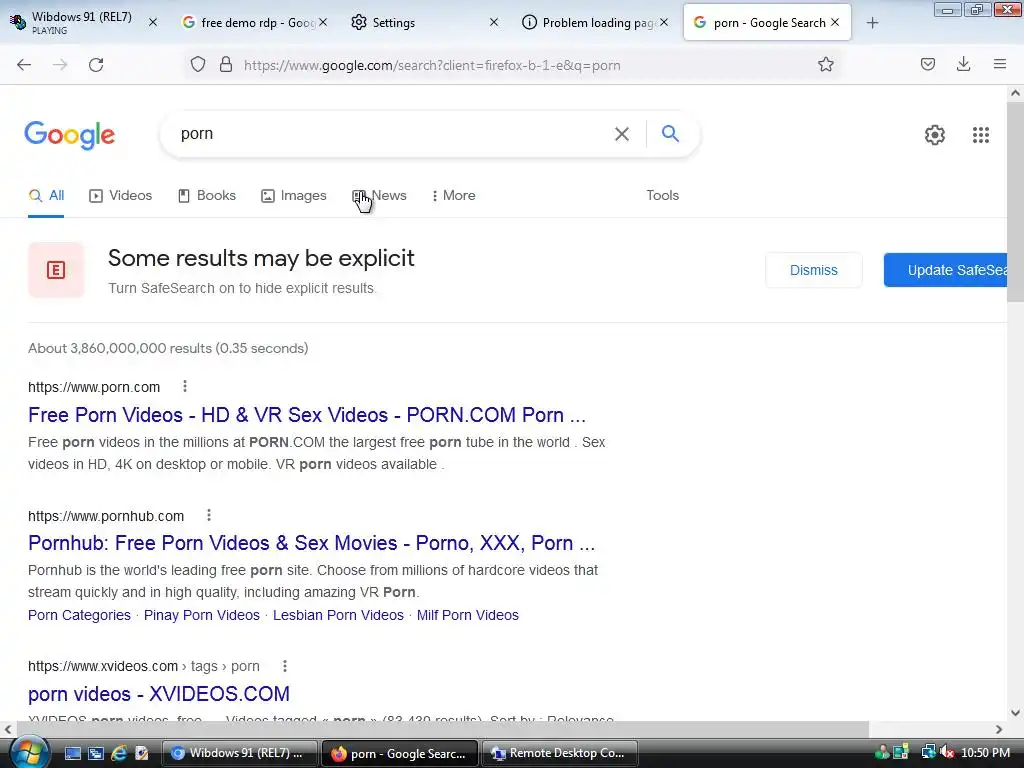Viewport: 1024px width, 768px height.
Task: Click the magnifying glass search button
Action: [670, 134]
